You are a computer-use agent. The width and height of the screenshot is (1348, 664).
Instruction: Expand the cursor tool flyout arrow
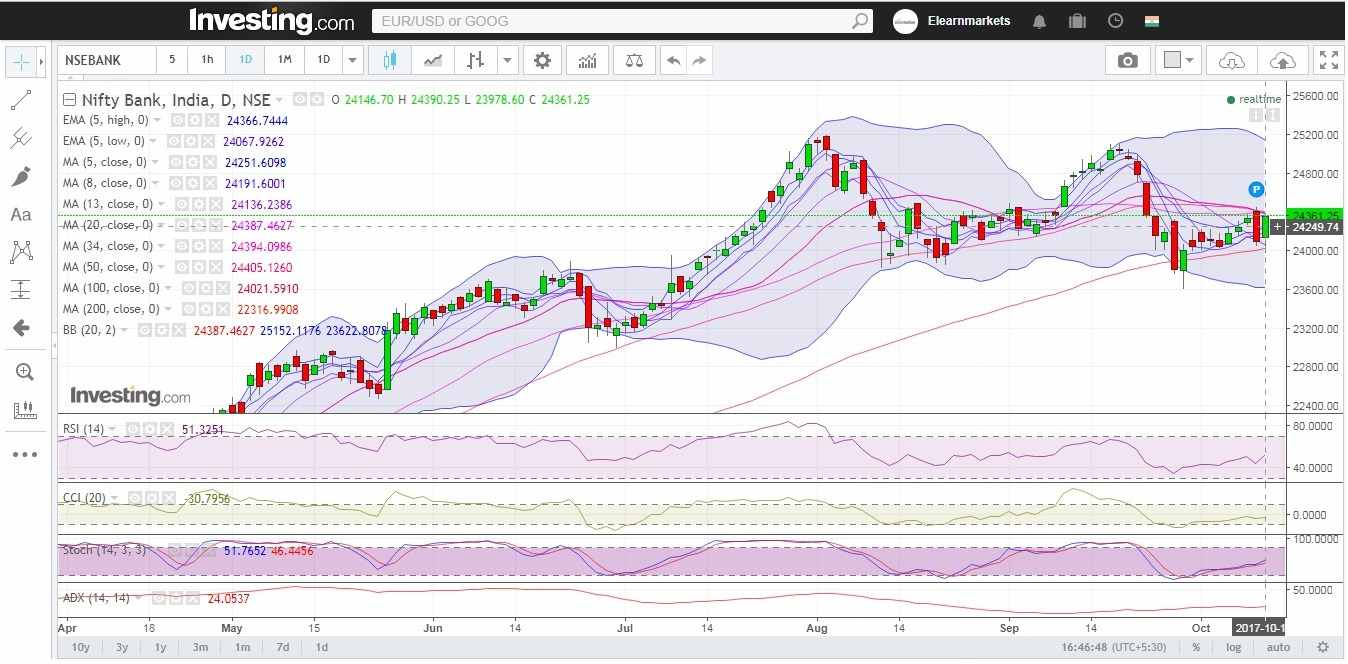[x=41, y=62]
